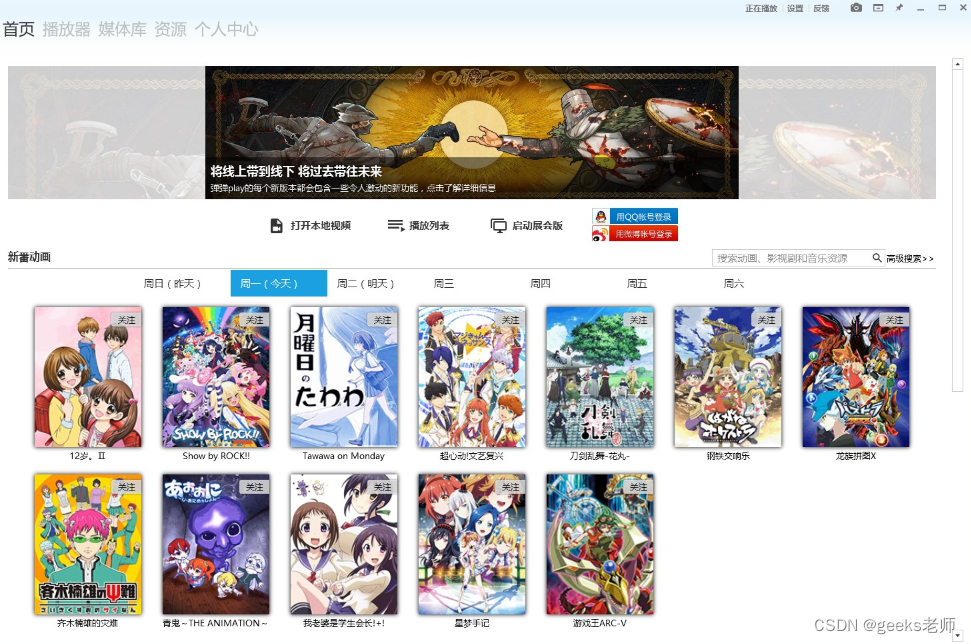The image size is (971, 644).
Task: Click the mini-mode window icon in title bar
Action: 878,7
